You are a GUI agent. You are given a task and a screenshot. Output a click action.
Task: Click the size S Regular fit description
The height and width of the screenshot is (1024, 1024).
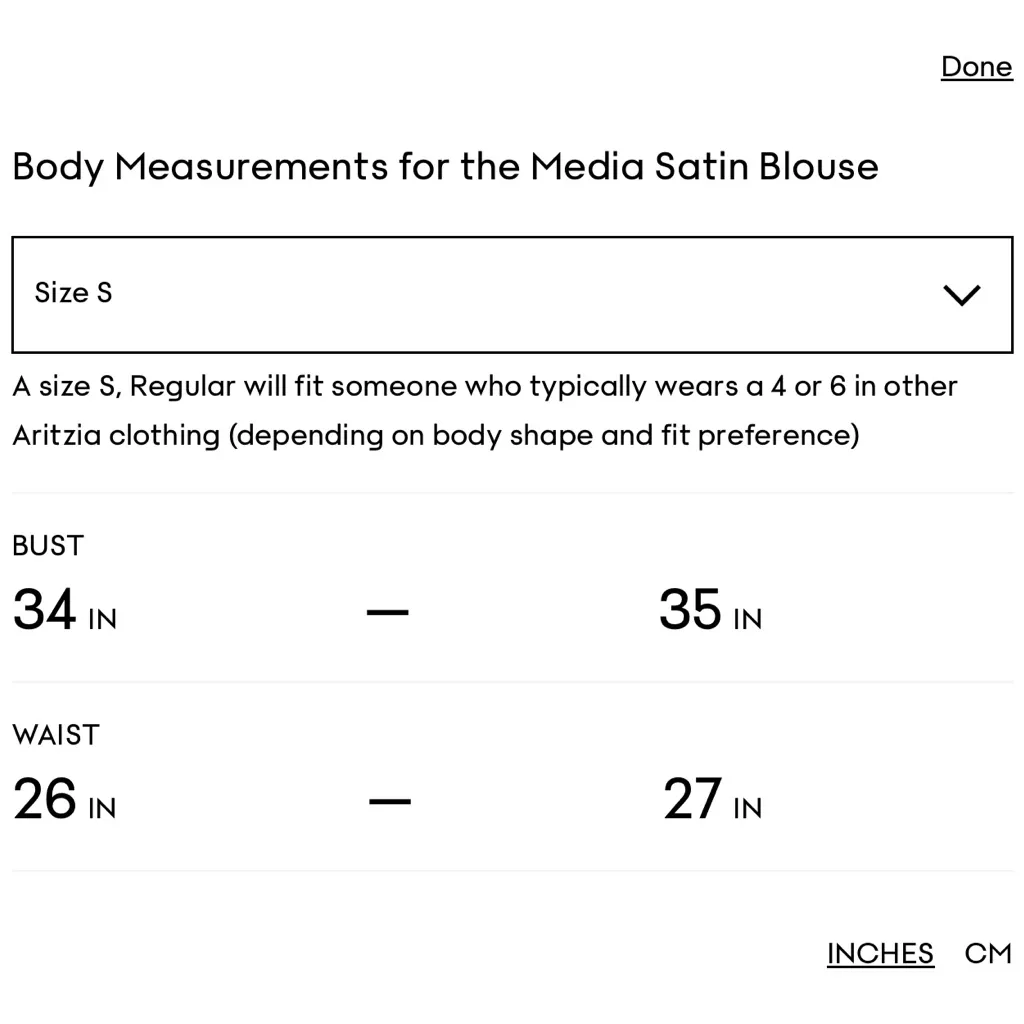(x=485, y=386)
